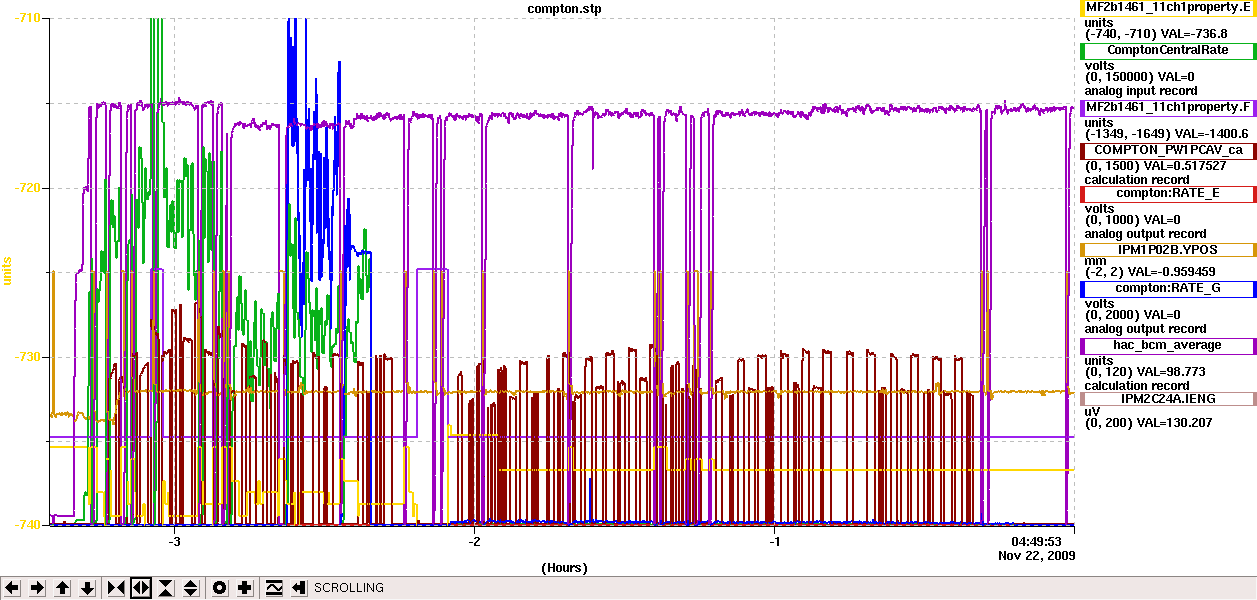Image resolution: width=1257 pixels, height=600 pixels.
Task: Select the ComptonCentralRate legend entry
Action: (1168, 51)
